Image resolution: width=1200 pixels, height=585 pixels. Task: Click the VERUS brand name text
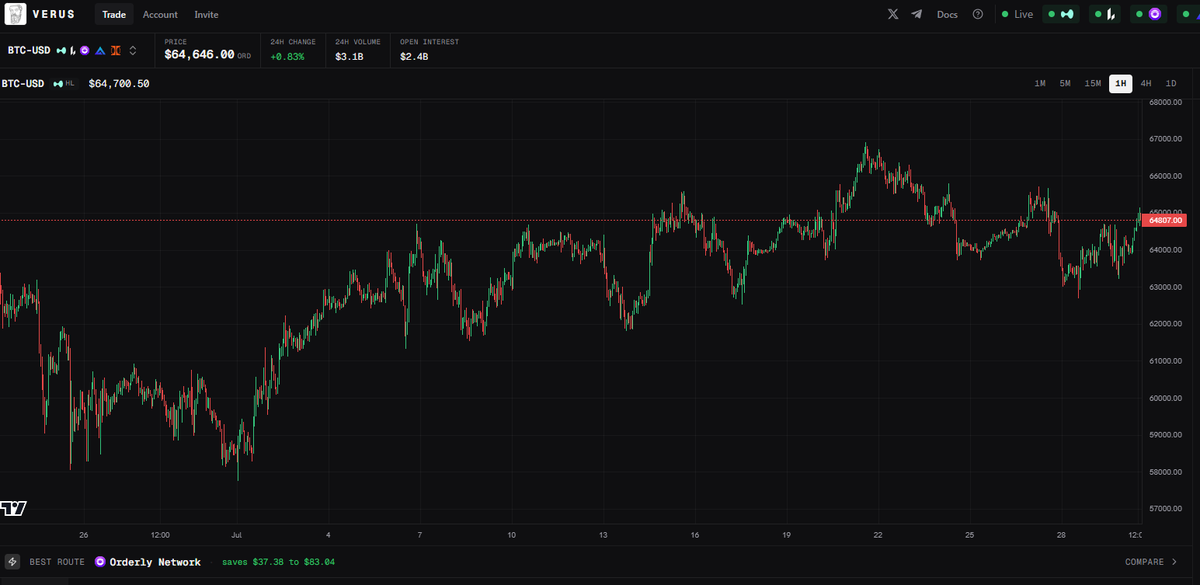coord(54,15)
